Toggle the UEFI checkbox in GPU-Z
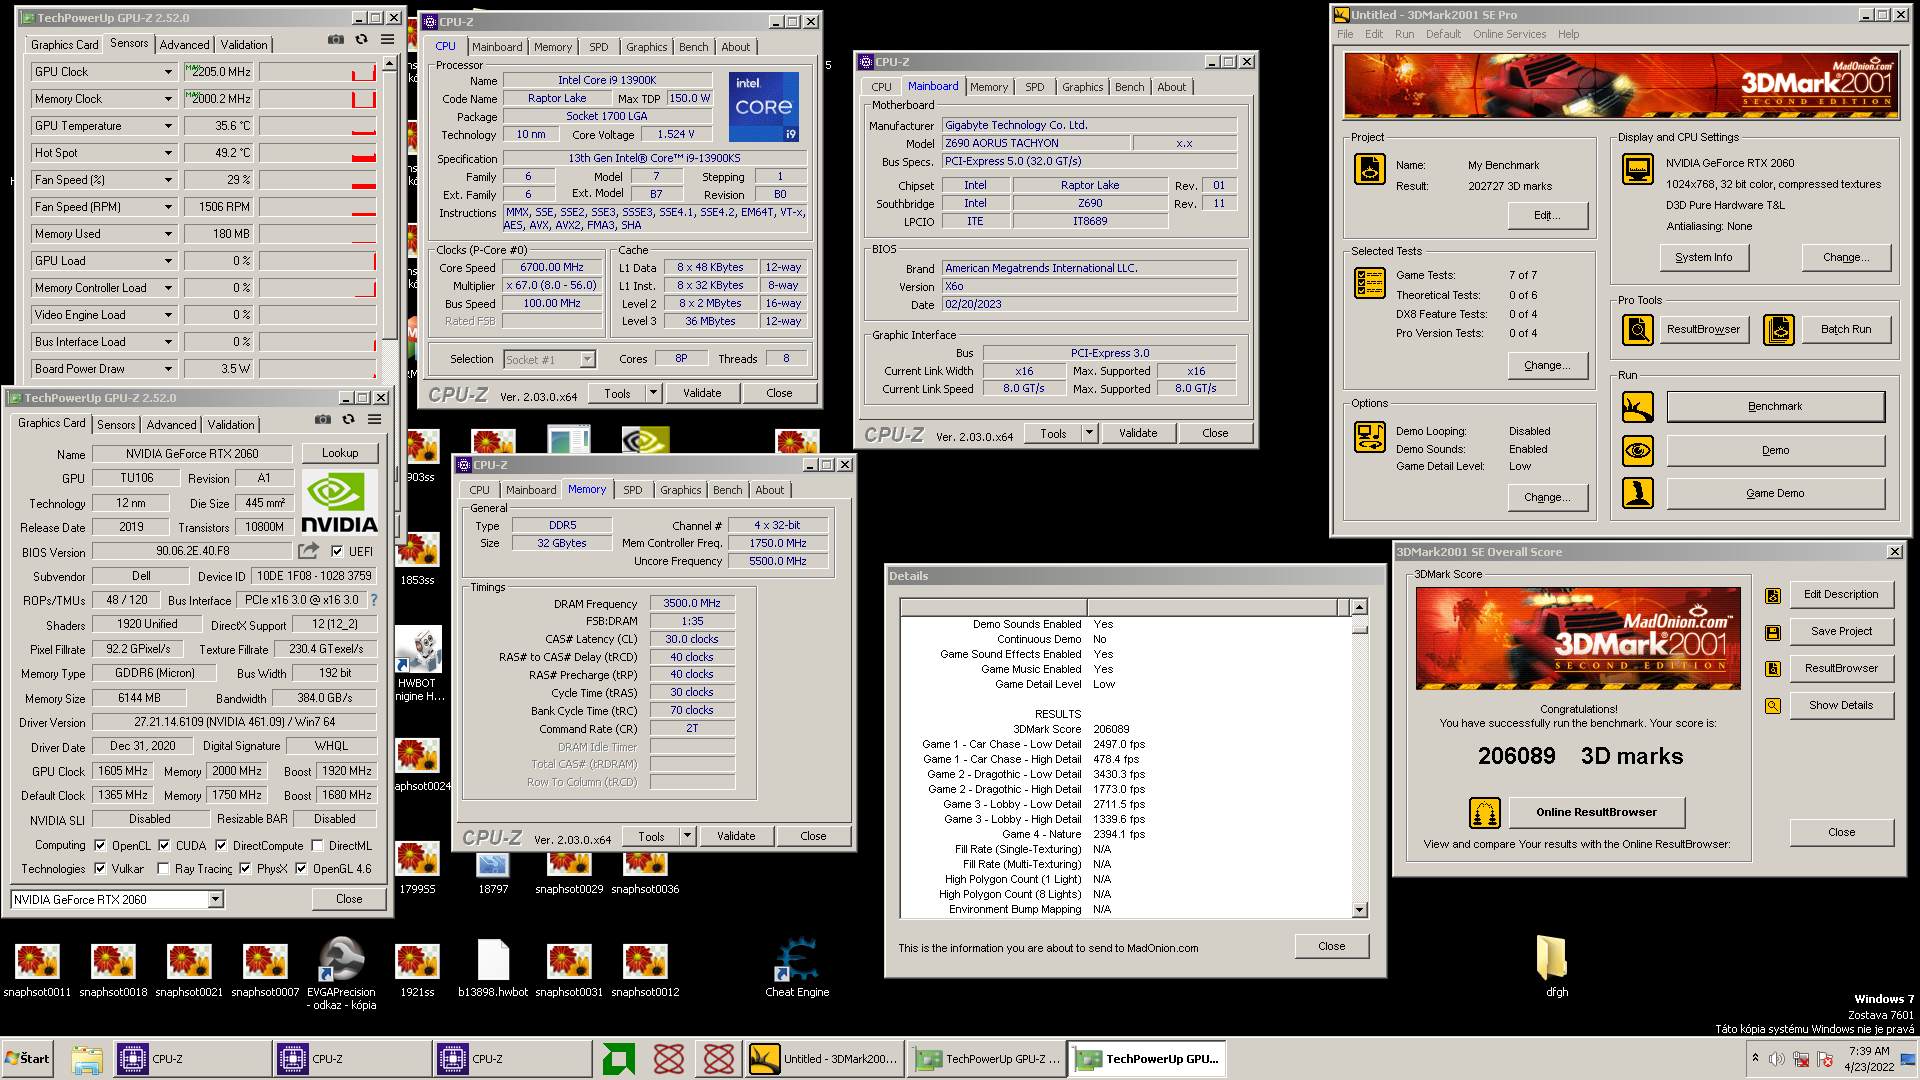 337,551
